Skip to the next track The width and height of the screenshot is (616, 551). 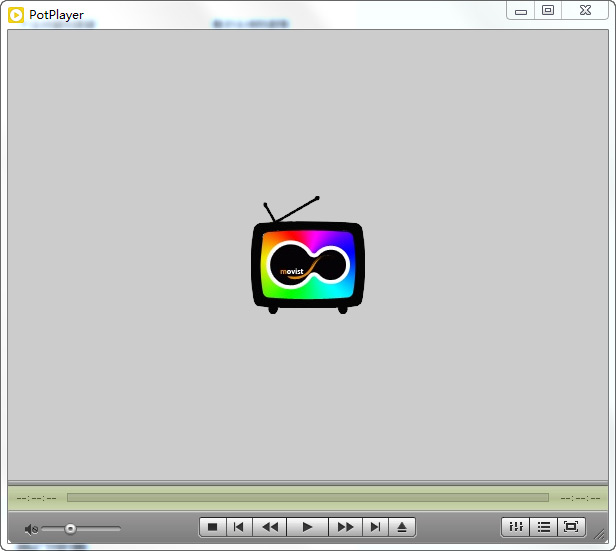[375, 527]
